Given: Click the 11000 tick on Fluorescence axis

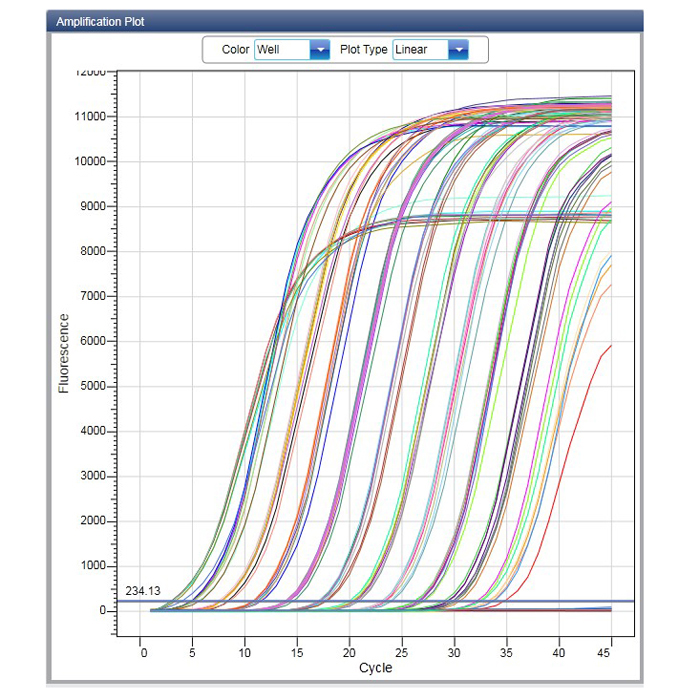Looking at the screenshot, I should (90, 117).
